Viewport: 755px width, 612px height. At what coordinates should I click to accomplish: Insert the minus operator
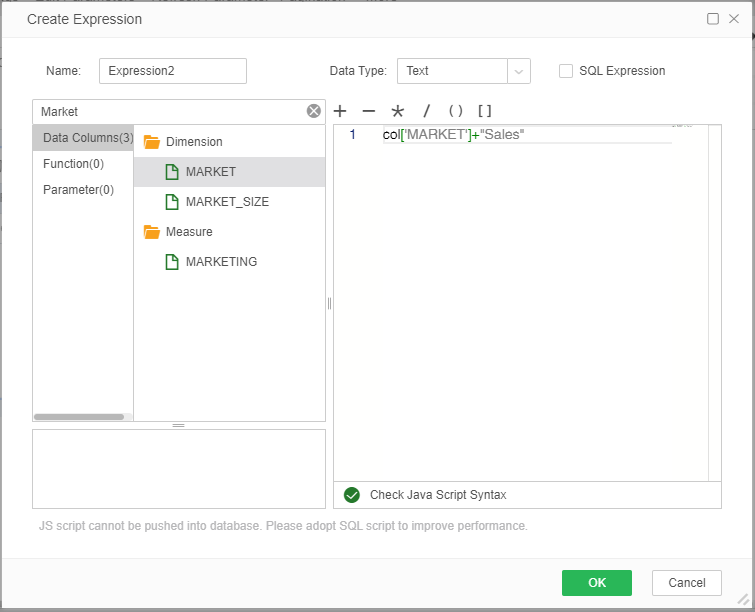pos(368,111)
